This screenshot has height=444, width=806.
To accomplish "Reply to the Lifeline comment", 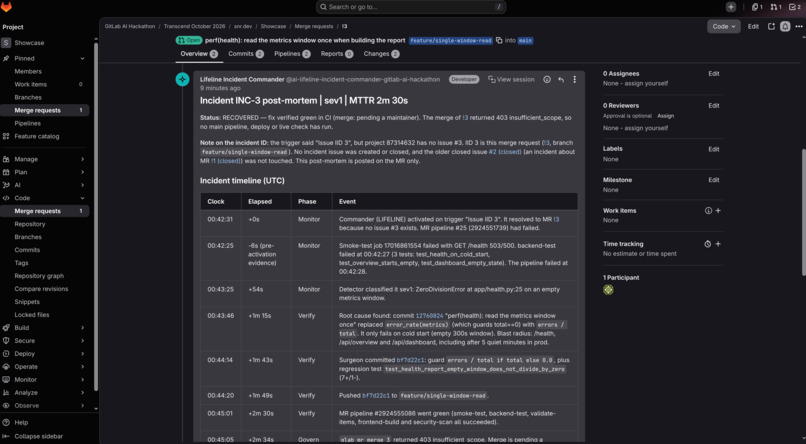I will click(561, 80).
